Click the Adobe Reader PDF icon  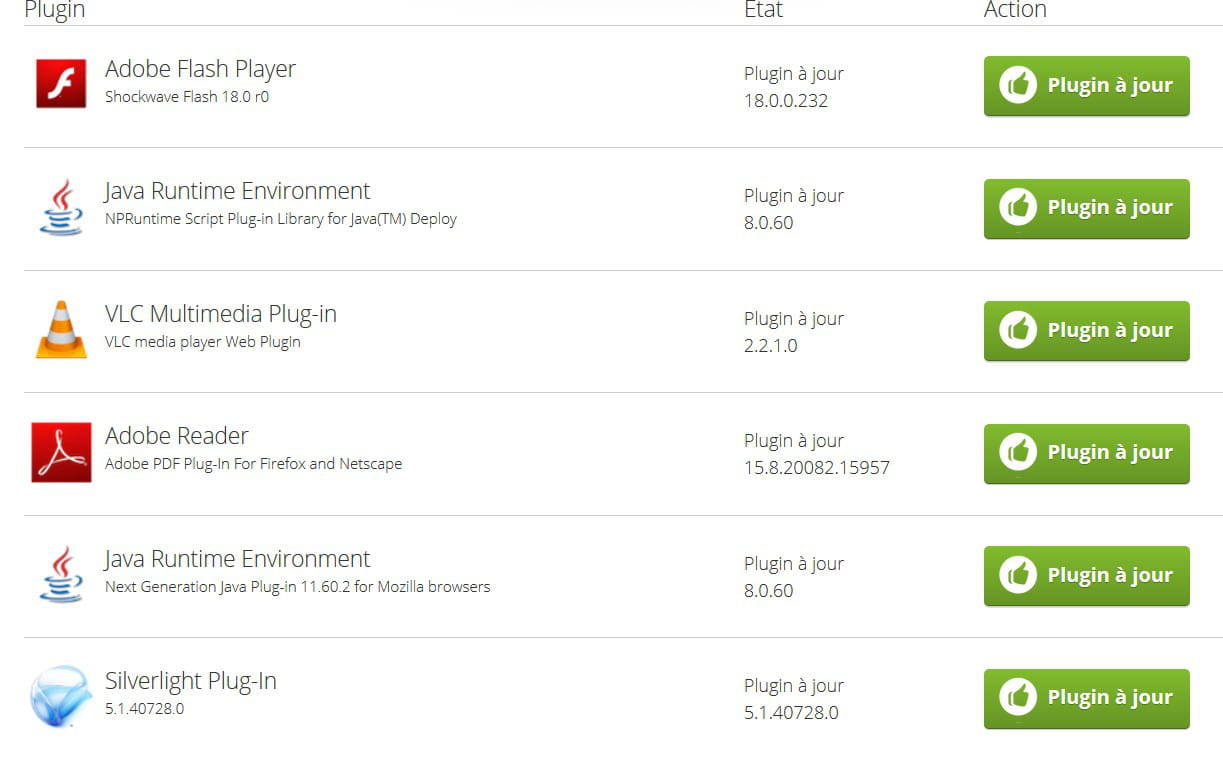click(x=61, y=452)
